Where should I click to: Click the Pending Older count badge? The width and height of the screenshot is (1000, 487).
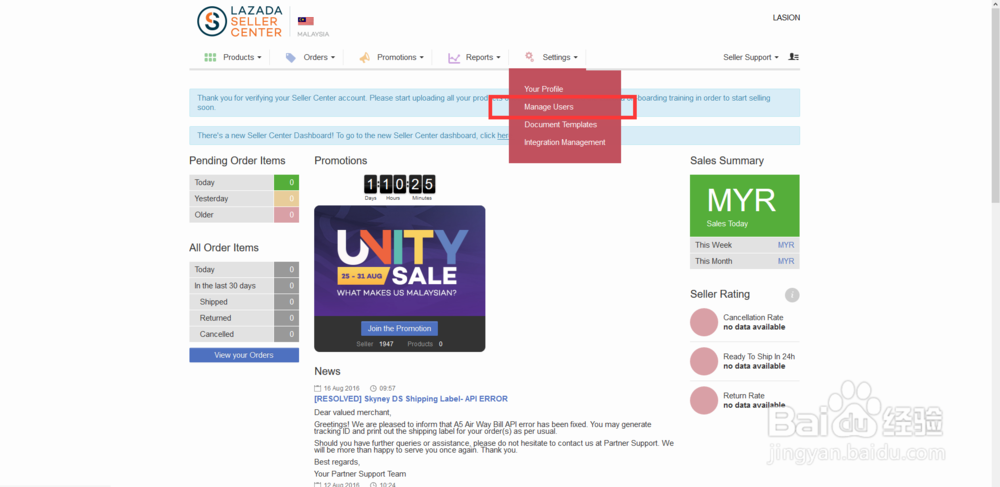[x=286, y=215]
